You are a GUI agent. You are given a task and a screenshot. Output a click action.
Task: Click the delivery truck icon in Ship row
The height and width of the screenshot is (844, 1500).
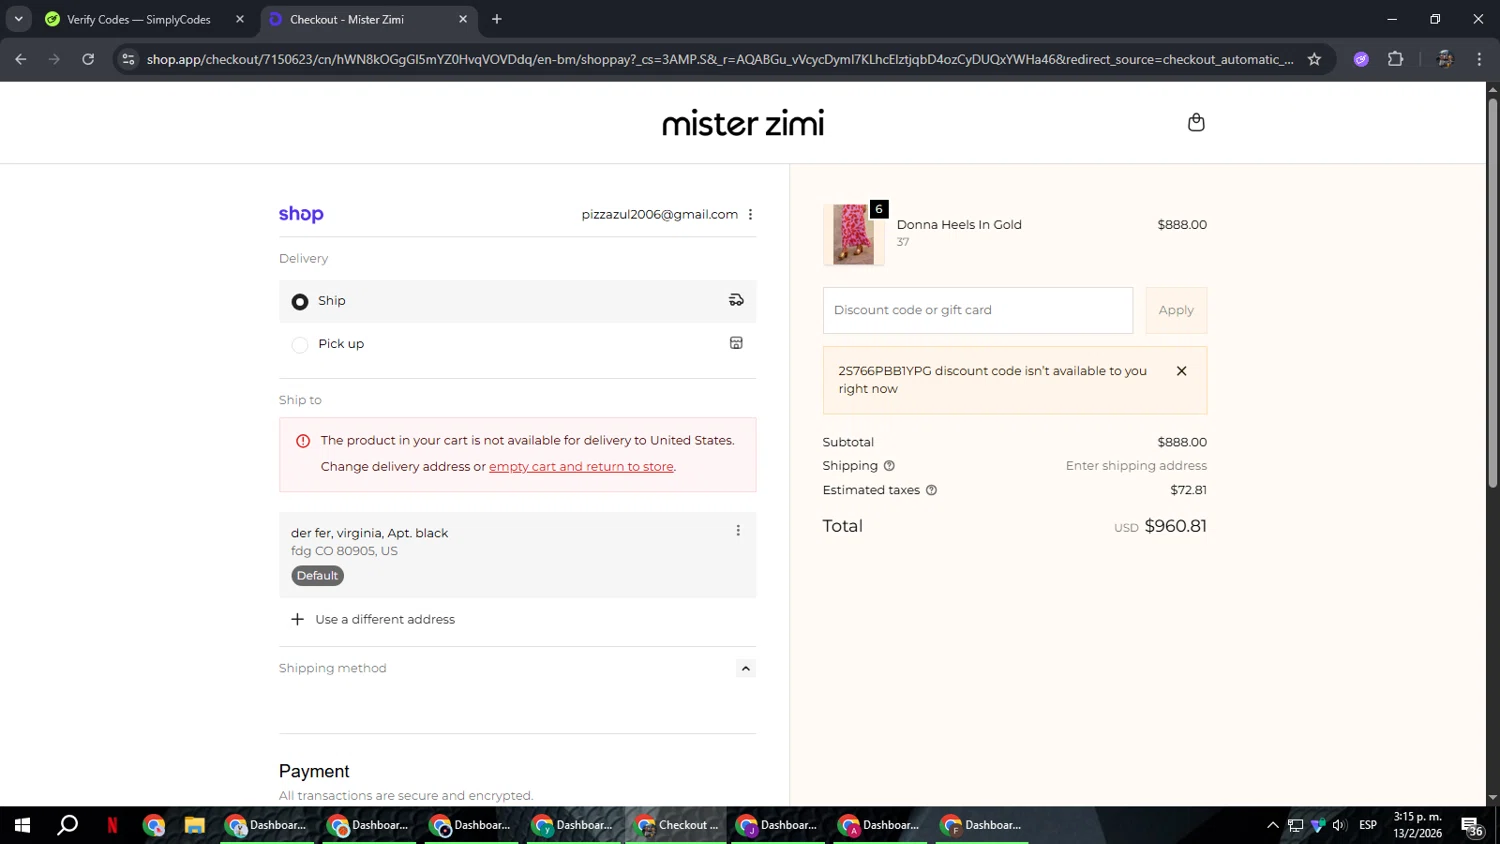tap(736, 300)
